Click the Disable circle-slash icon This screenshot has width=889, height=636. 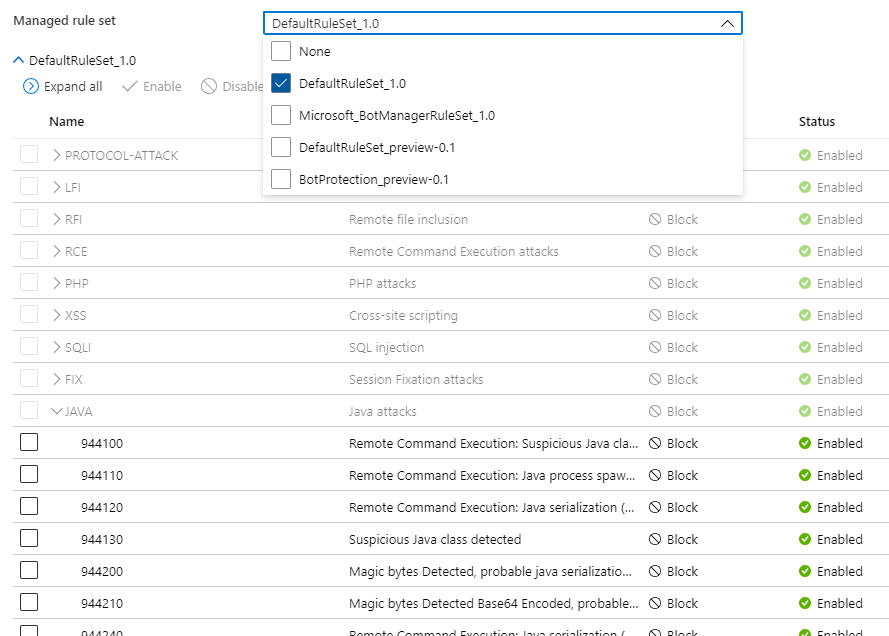click(x=209, y=86)
